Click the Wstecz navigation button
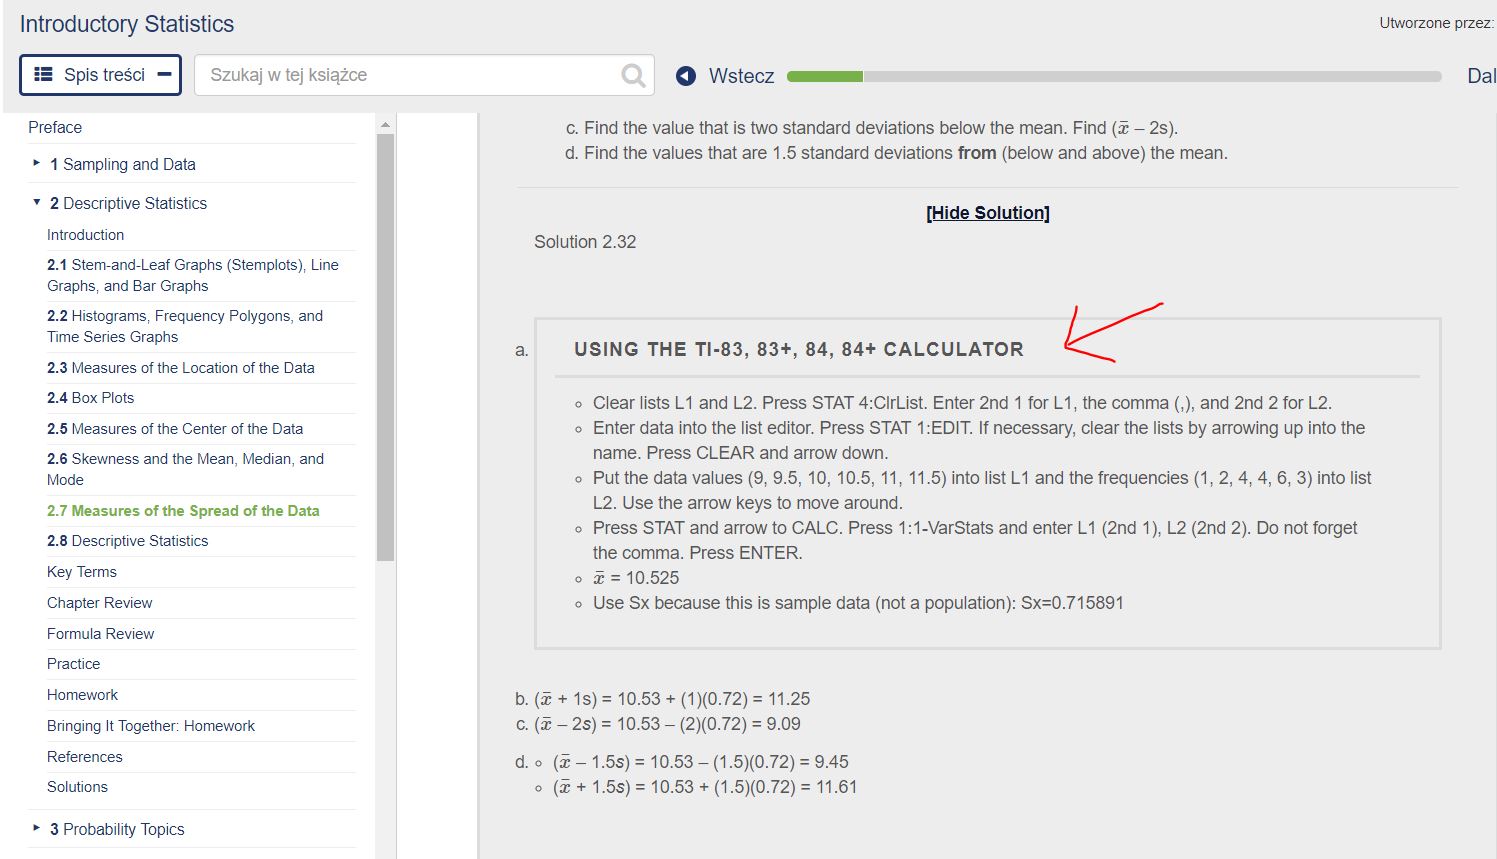 tap(741, 75)
